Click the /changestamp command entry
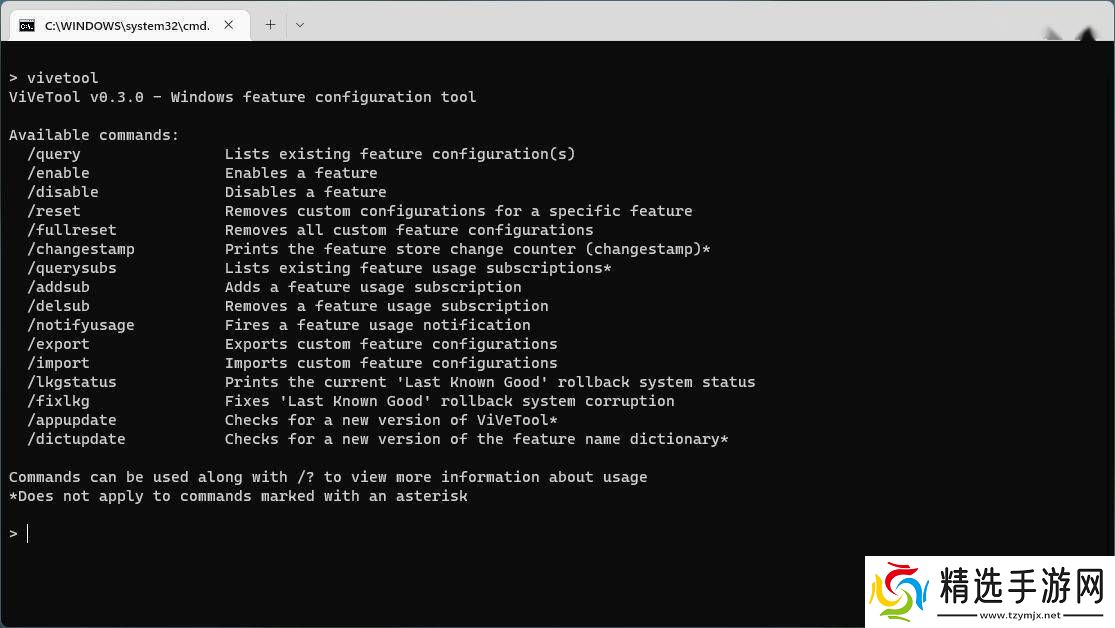 click(81, 249)
